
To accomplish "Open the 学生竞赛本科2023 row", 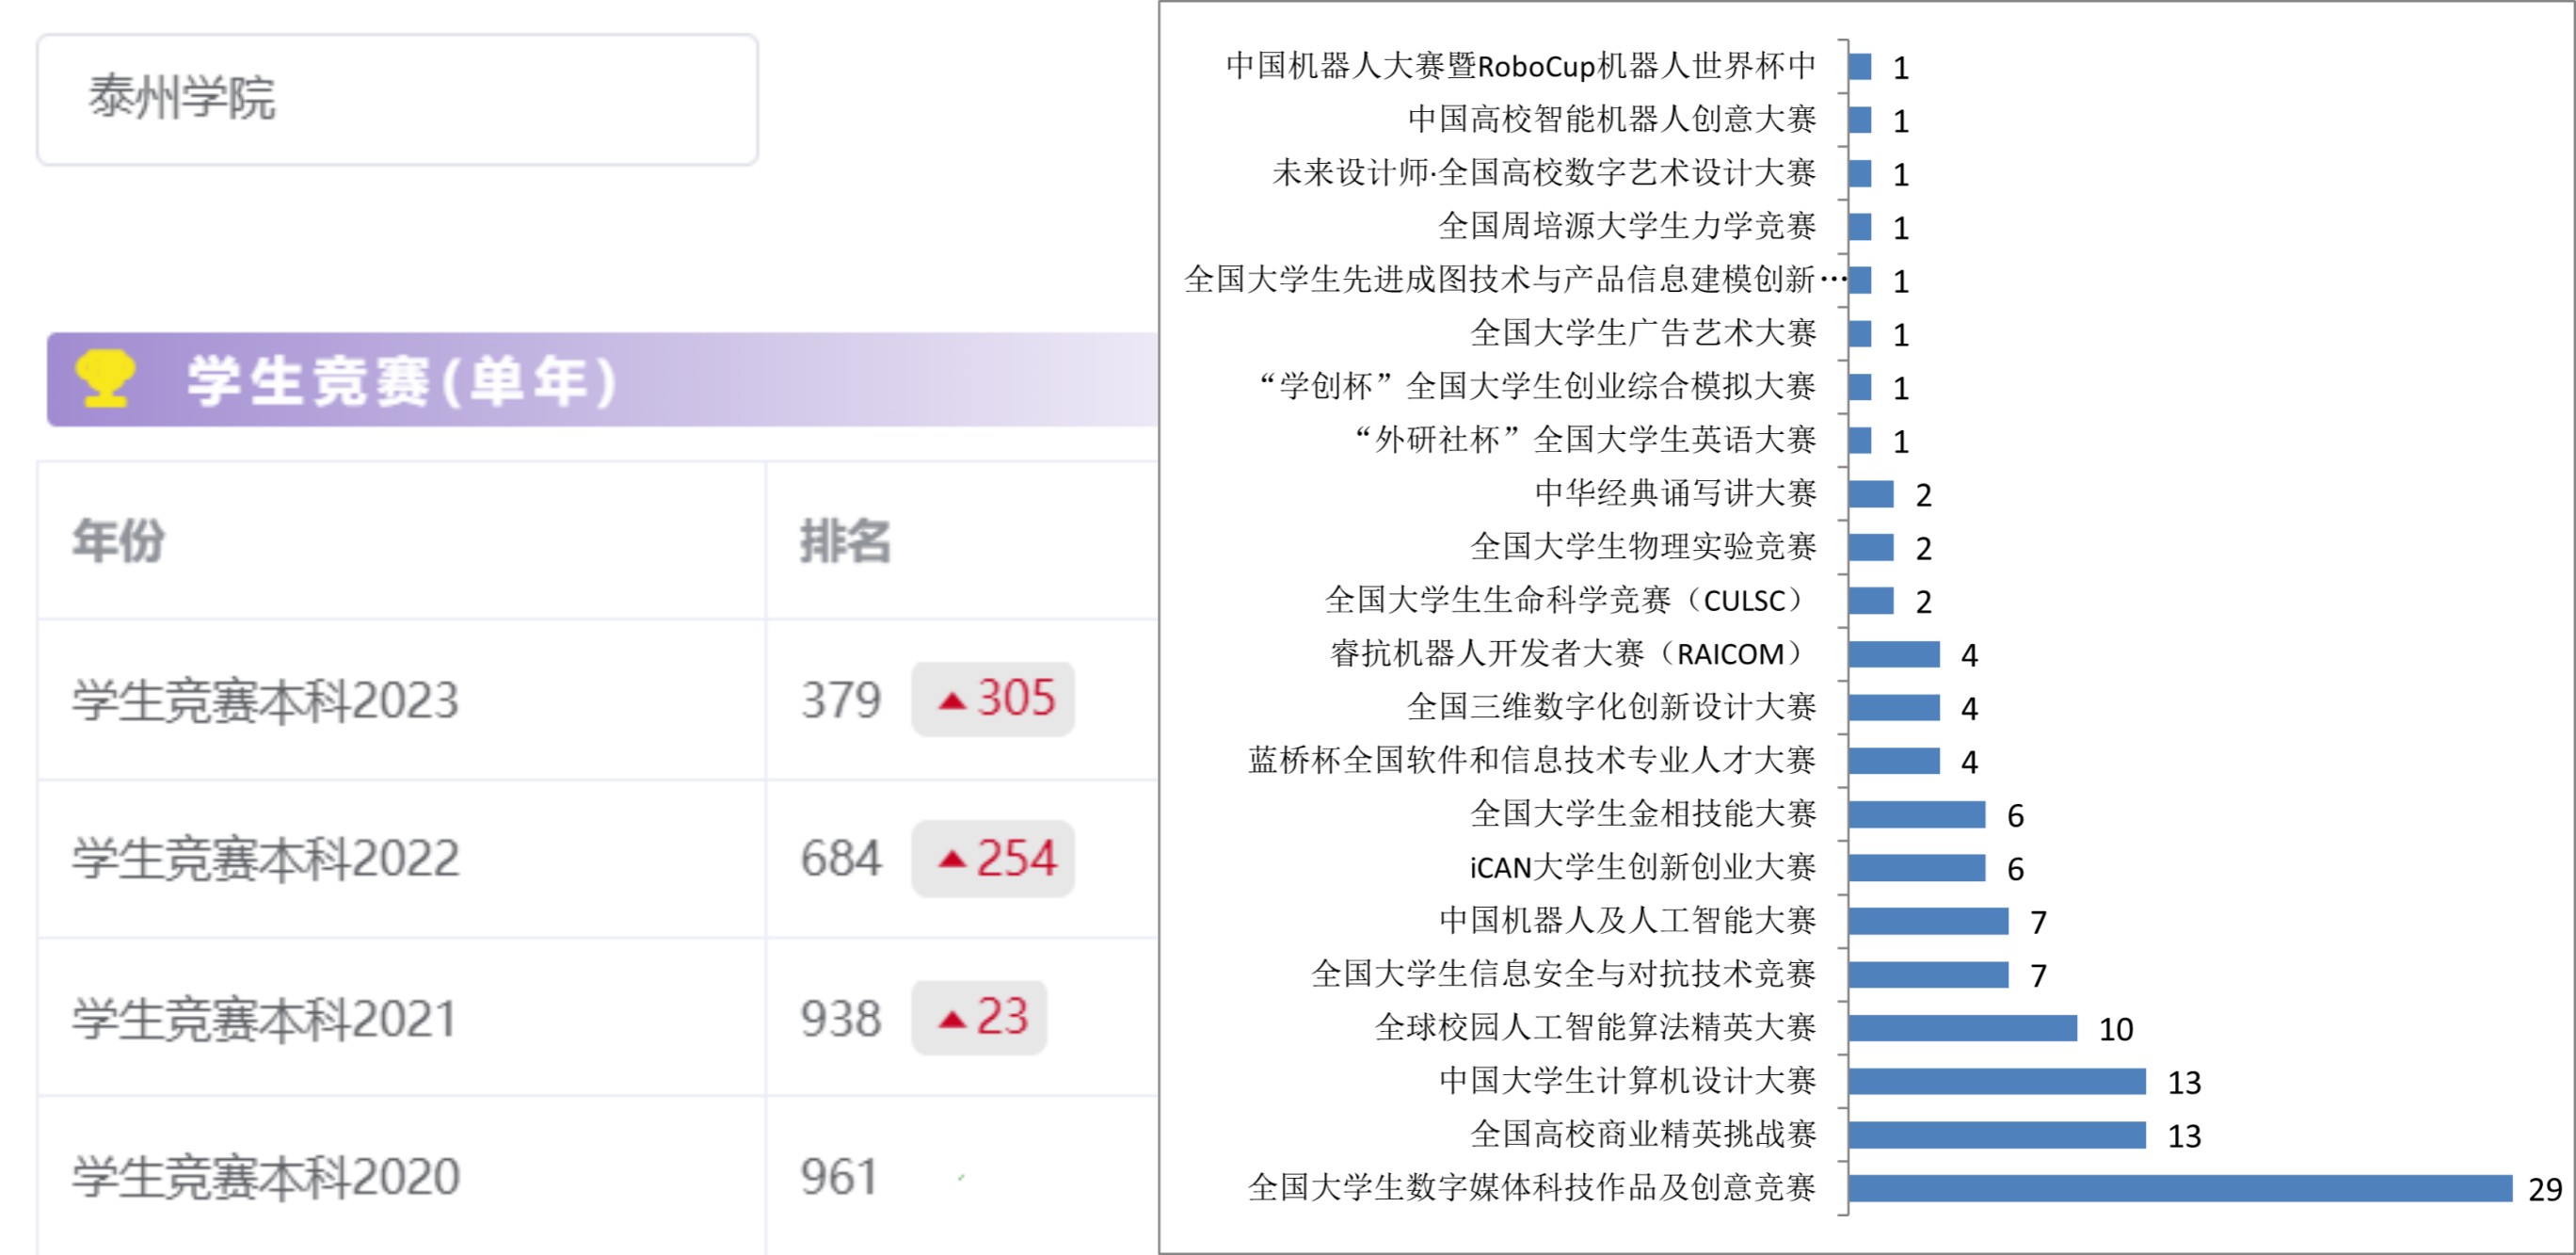I will pos(265,700).
